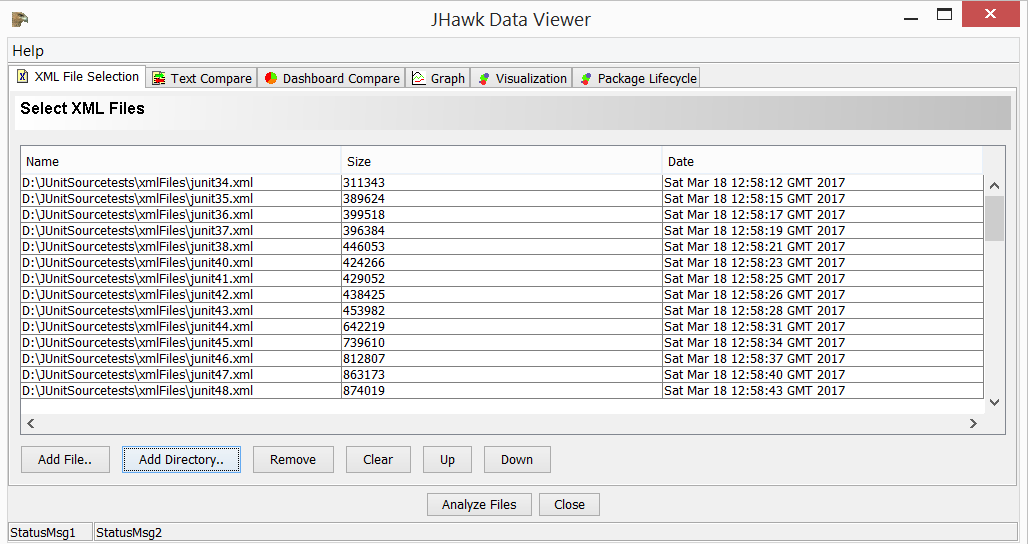This screenshot has height=544, width=1028.
Task: Click the Add File.. button
Action: point(65,459)
